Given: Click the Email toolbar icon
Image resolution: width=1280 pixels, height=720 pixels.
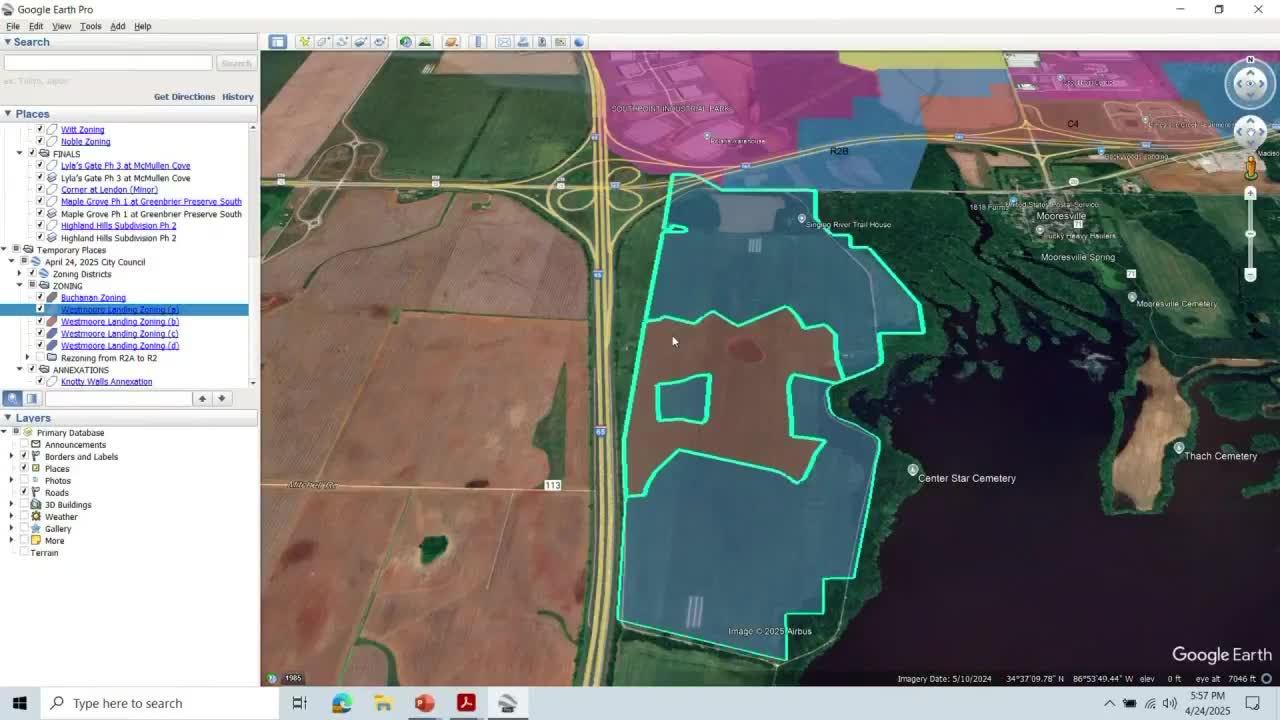Looking at the screenshot, I should tap(504, 42).
